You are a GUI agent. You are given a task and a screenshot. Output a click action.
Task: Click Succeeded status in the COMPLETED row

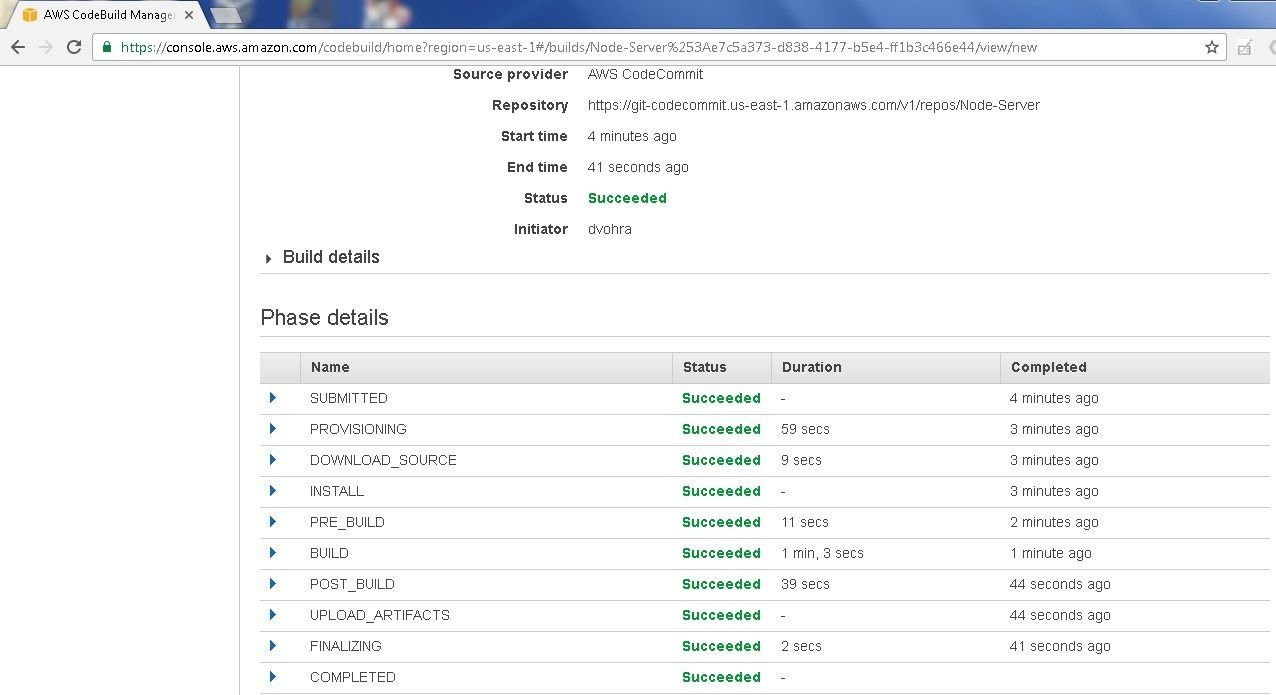point(721,677)
